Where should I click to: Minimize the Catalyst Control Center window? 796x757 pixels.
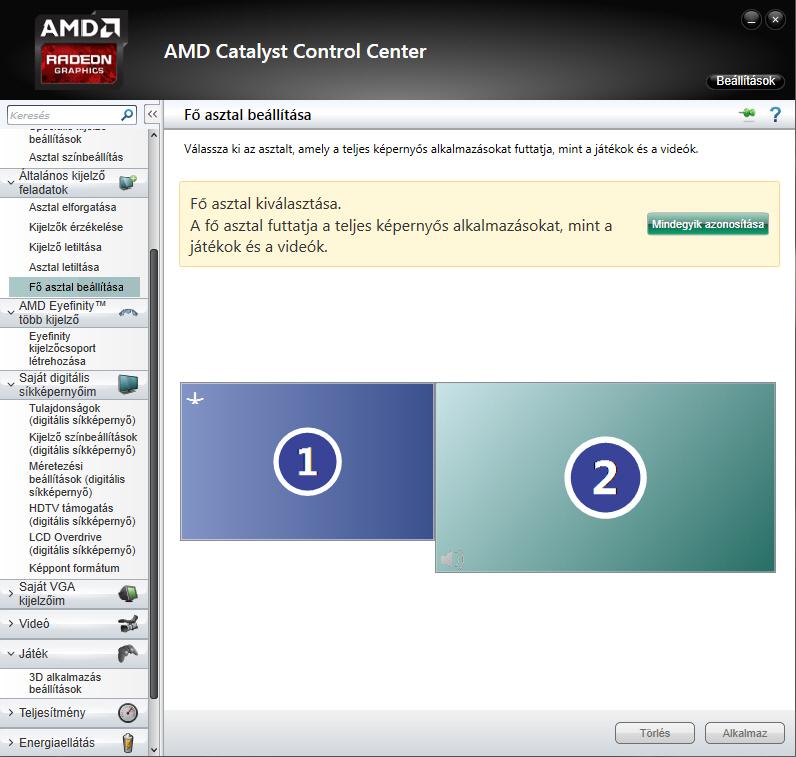(x=751, y=20)
